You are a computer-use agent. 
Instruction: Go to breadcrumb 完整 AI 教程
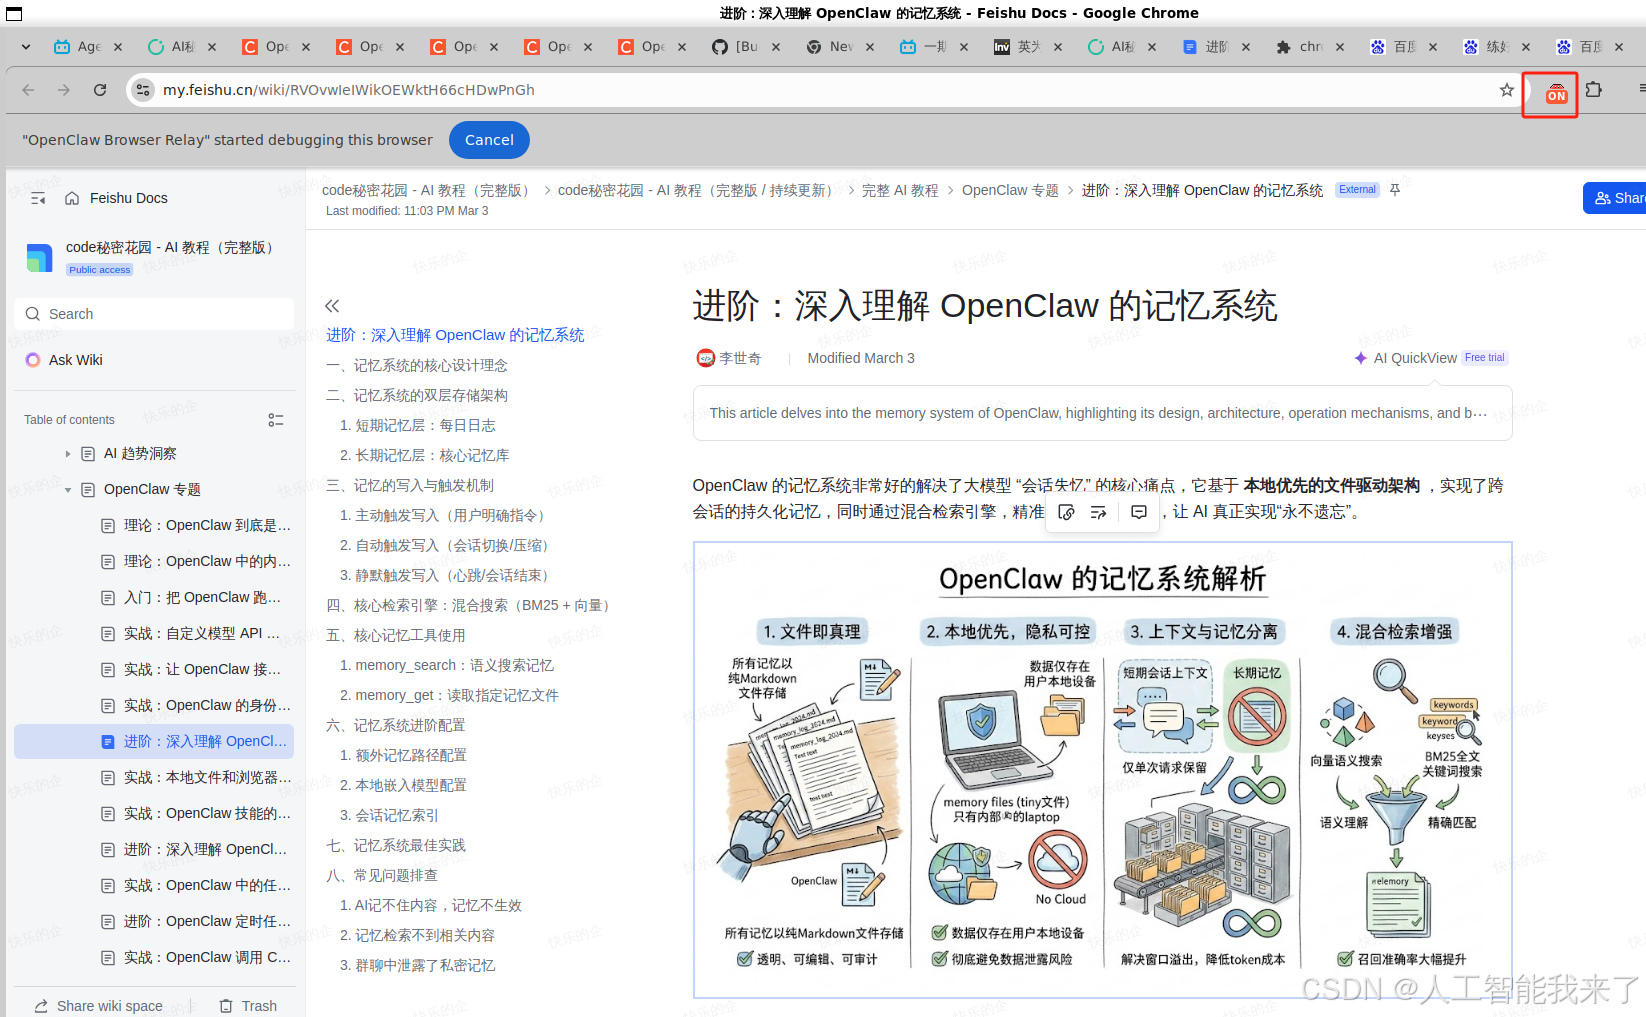click(x=900, y=190)
